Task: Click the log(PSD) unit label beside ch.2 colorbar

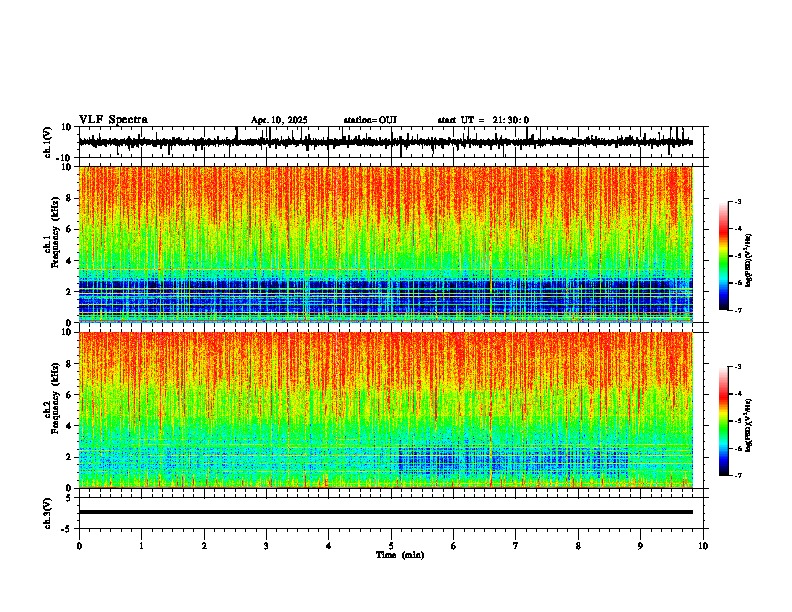Action: [749, 425]
